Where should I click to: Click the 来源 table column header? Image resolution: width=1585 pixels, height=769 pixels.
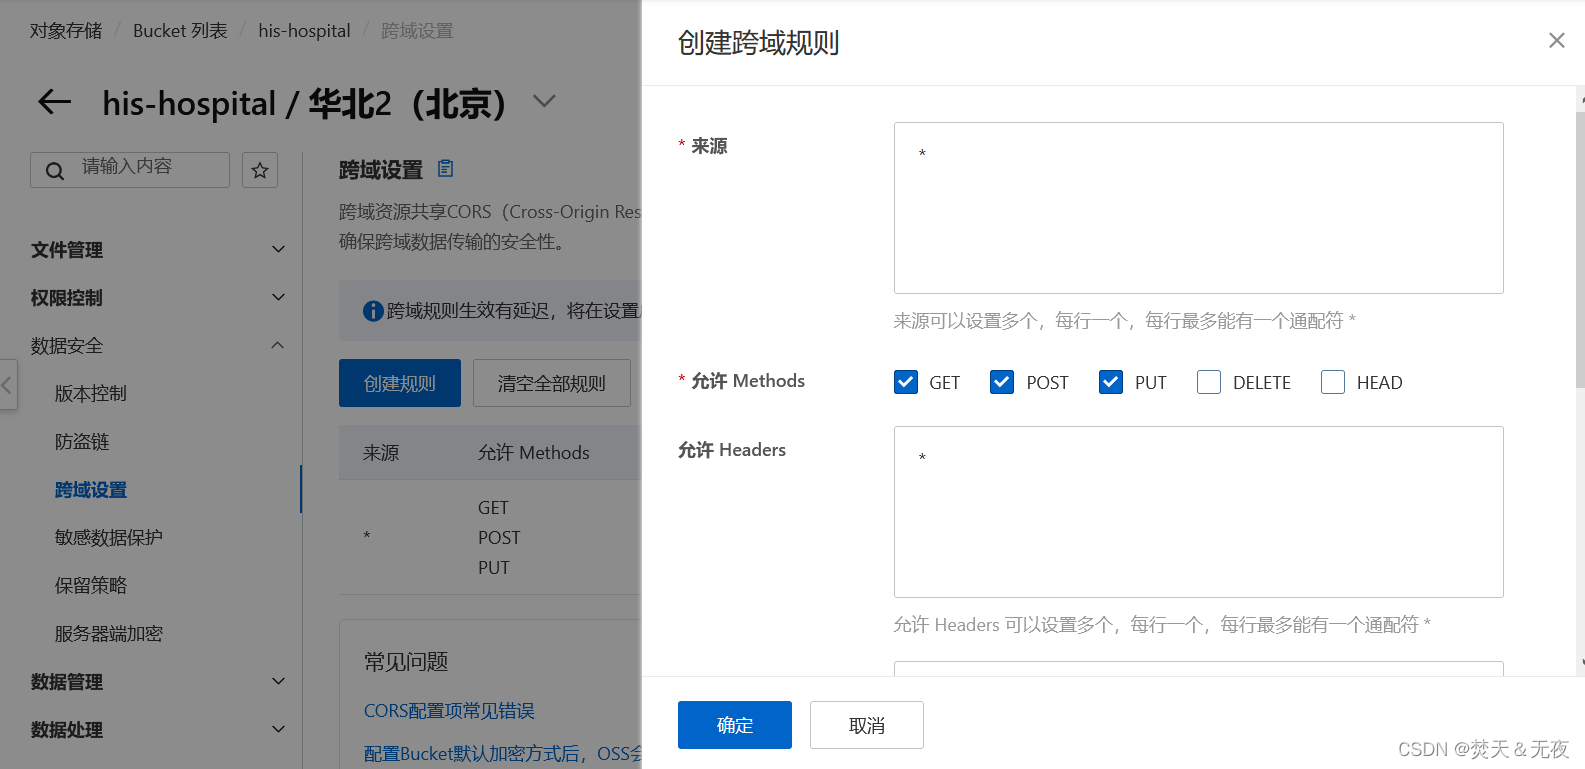point(381,453)
